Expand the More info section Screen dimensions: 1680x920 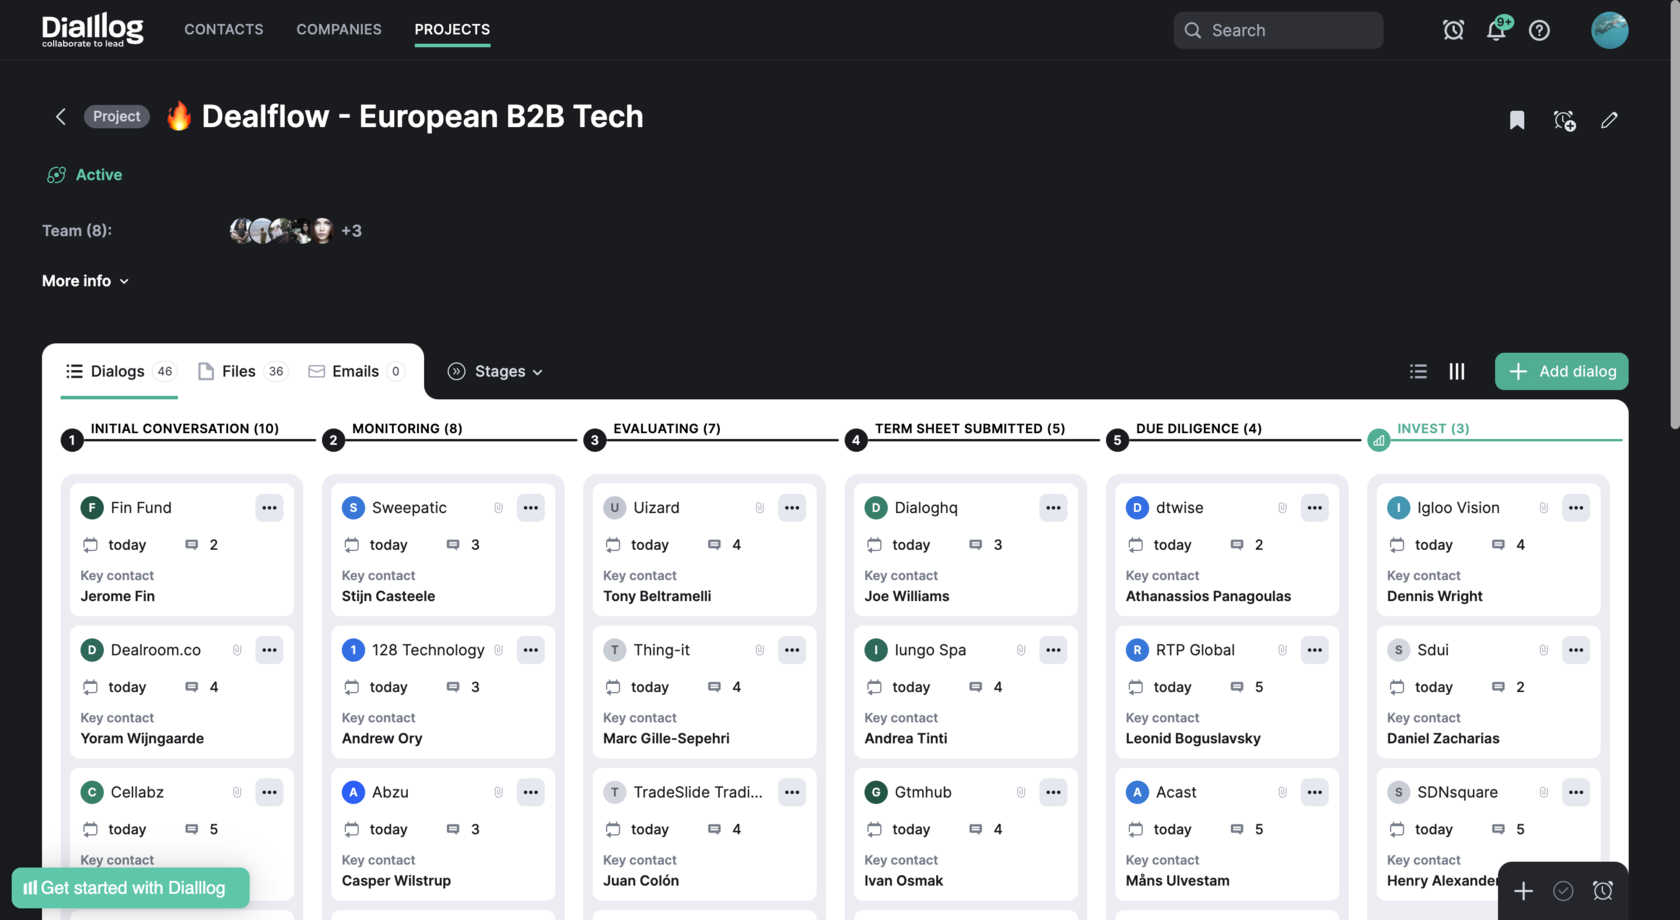(x=85, y=281)
